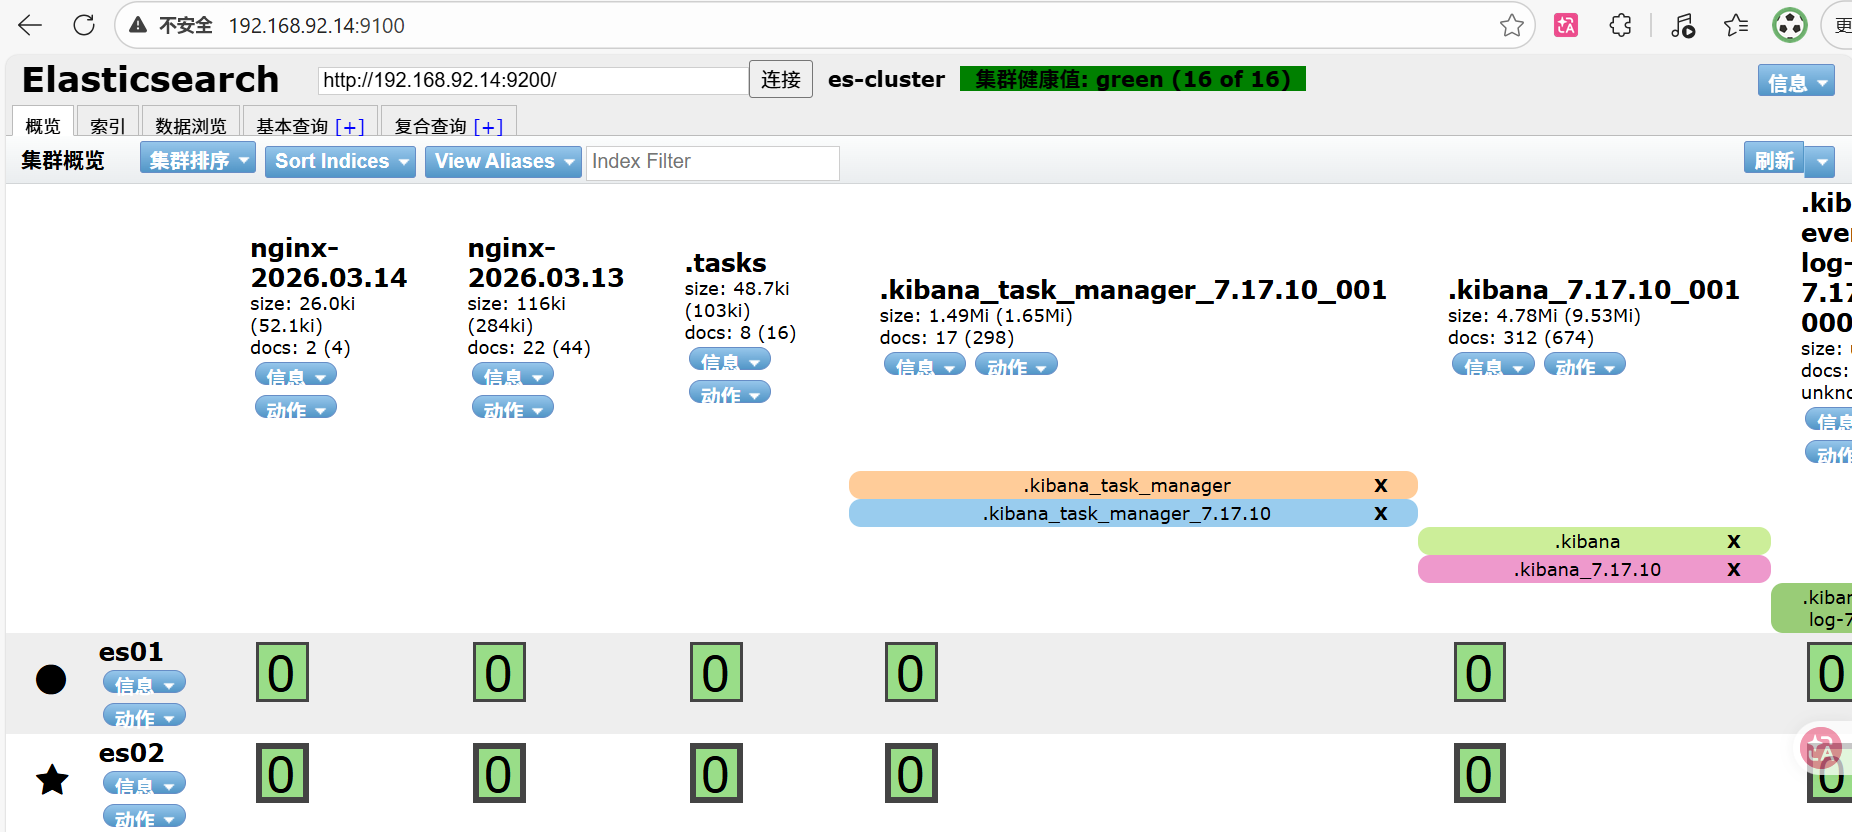Focus the Elasticsearch connection URL field
1852x832 pixels.
pos(533,81)
